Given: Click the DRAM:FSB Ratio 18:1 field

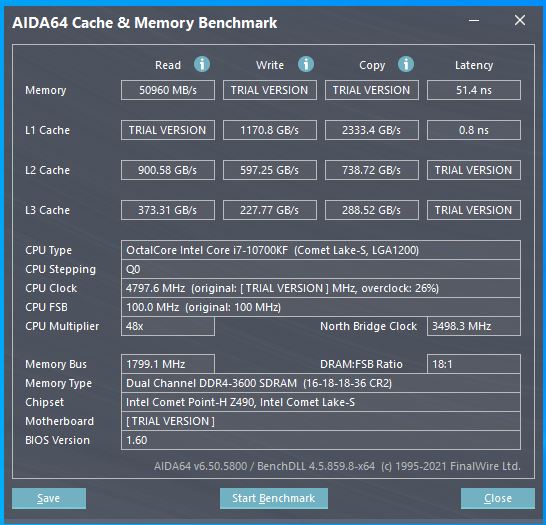Looking at the screenshot, I should [x=474, y=364].
